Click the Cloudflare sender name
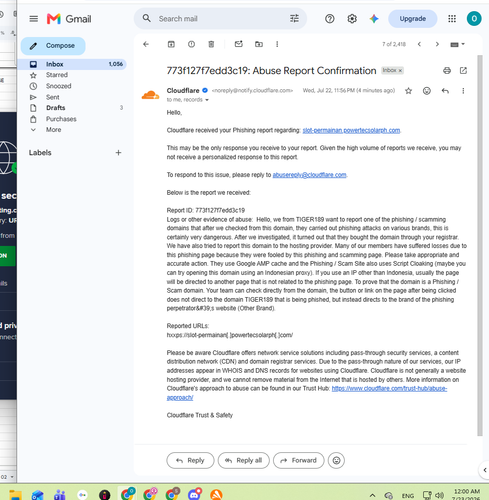Image resolution: width=489 pixels, height=500 pixels. [x=183, y=91]
